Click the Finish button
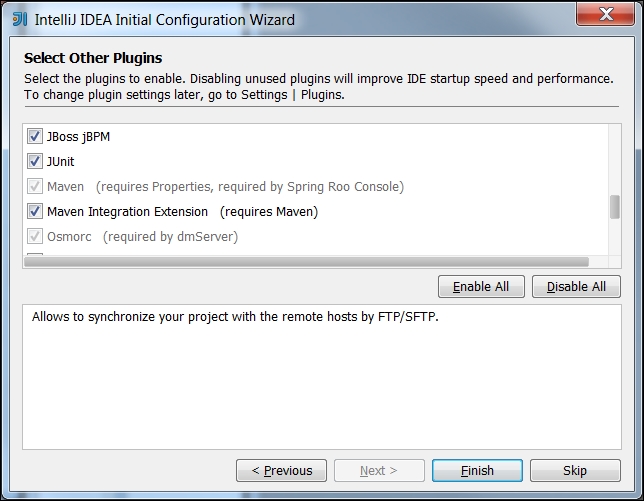 tap(477, 470)
